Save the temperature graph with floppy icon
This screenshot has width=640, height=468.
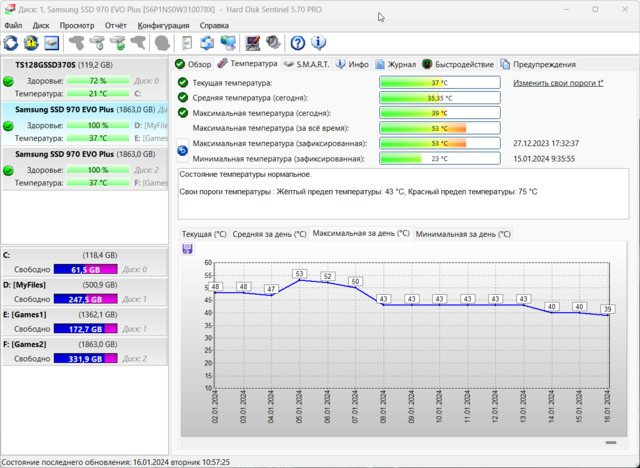pos(187,249)
